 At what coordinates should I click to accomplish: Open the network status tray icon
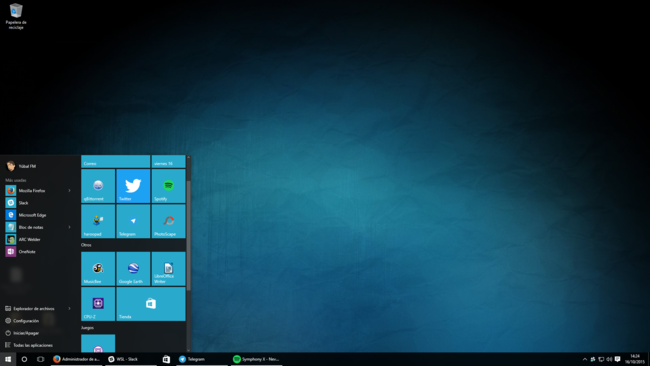point(601,359)
